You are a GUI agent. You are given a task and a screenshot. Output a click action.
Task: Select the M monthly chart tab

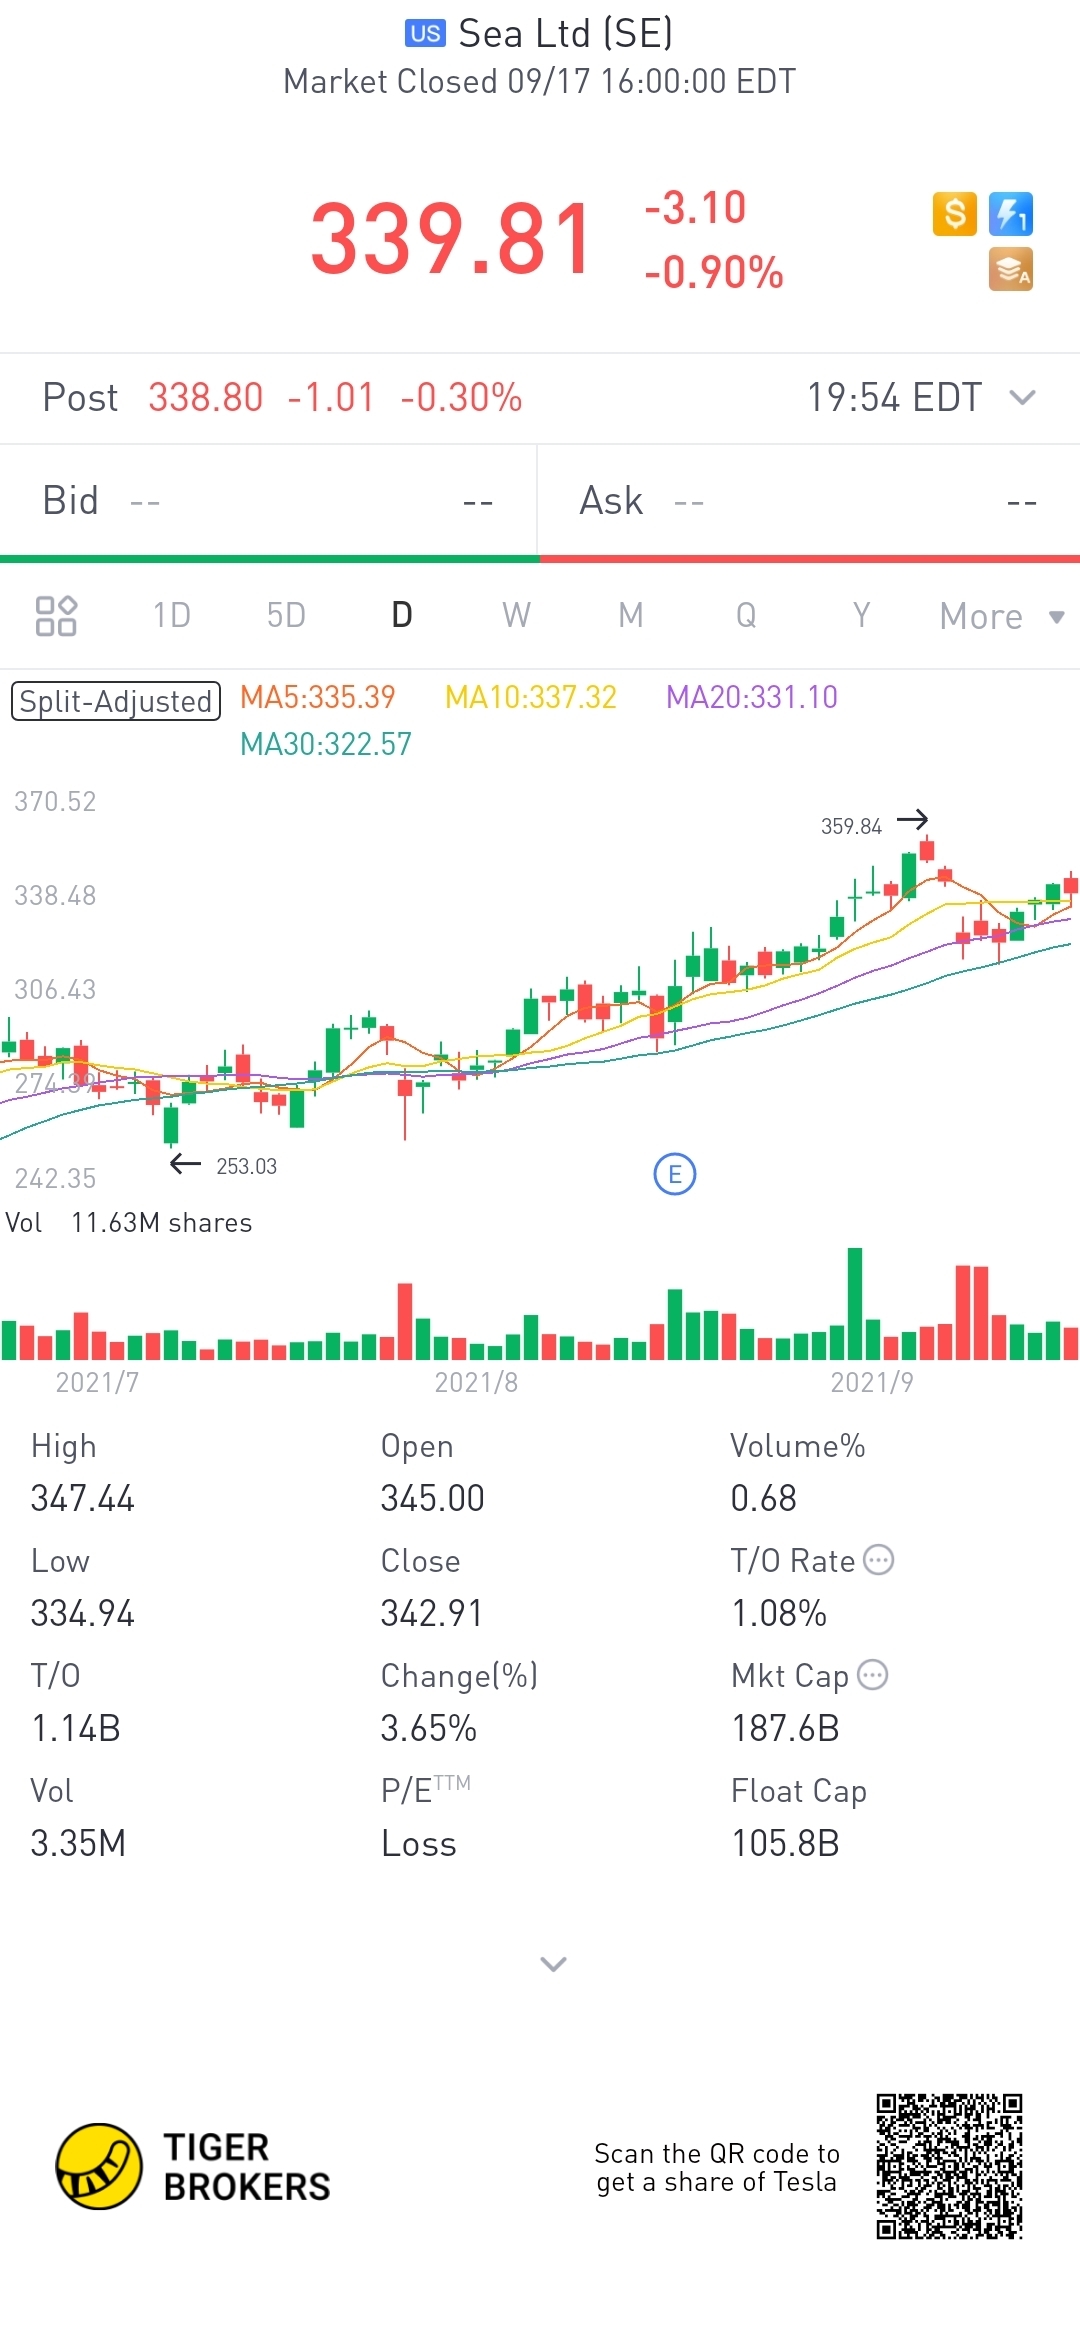[631, 615]
